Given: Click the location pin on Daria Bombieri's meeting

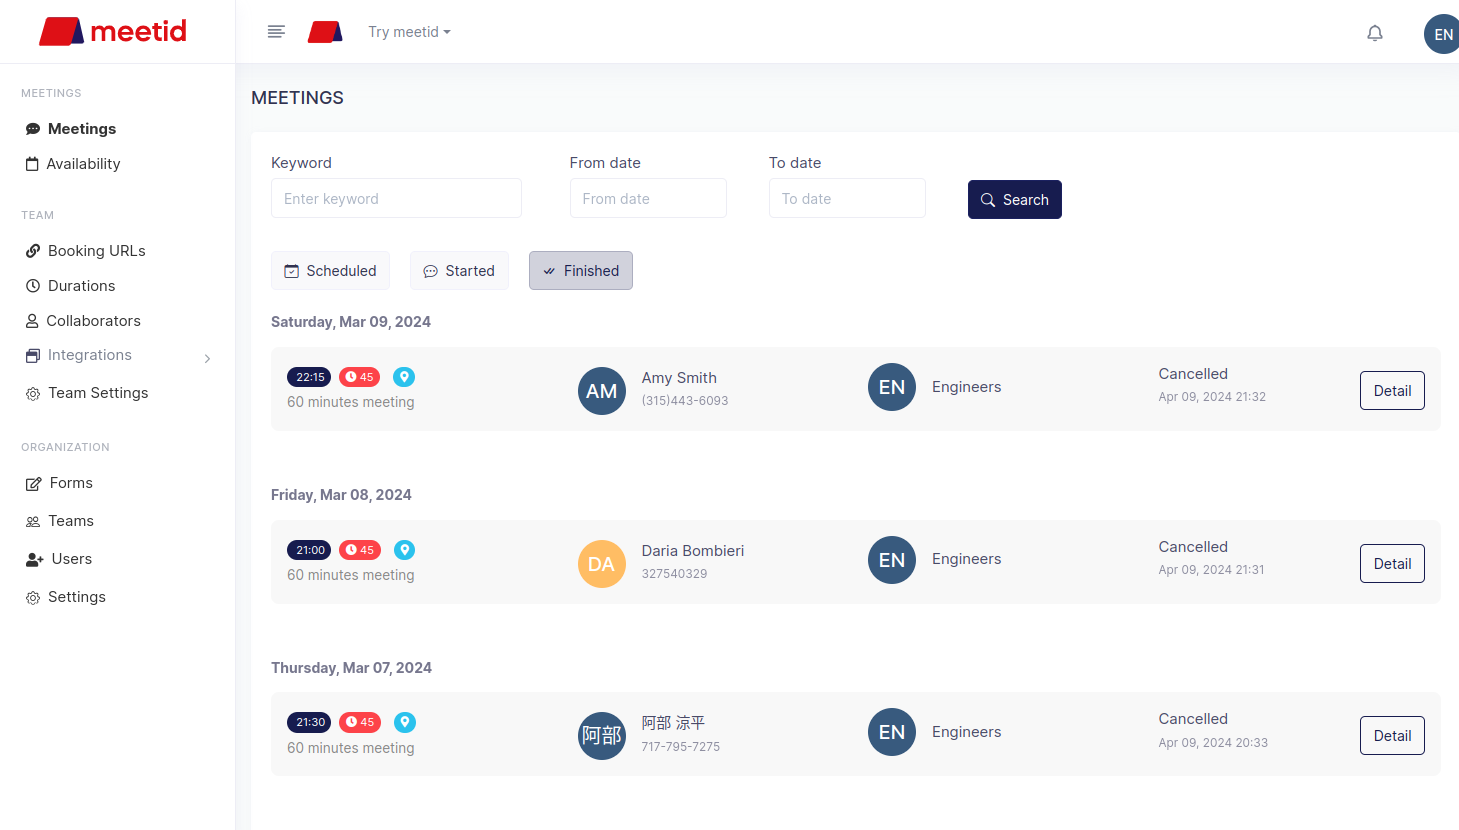Looking at the screenshot, I should point(404,550).
